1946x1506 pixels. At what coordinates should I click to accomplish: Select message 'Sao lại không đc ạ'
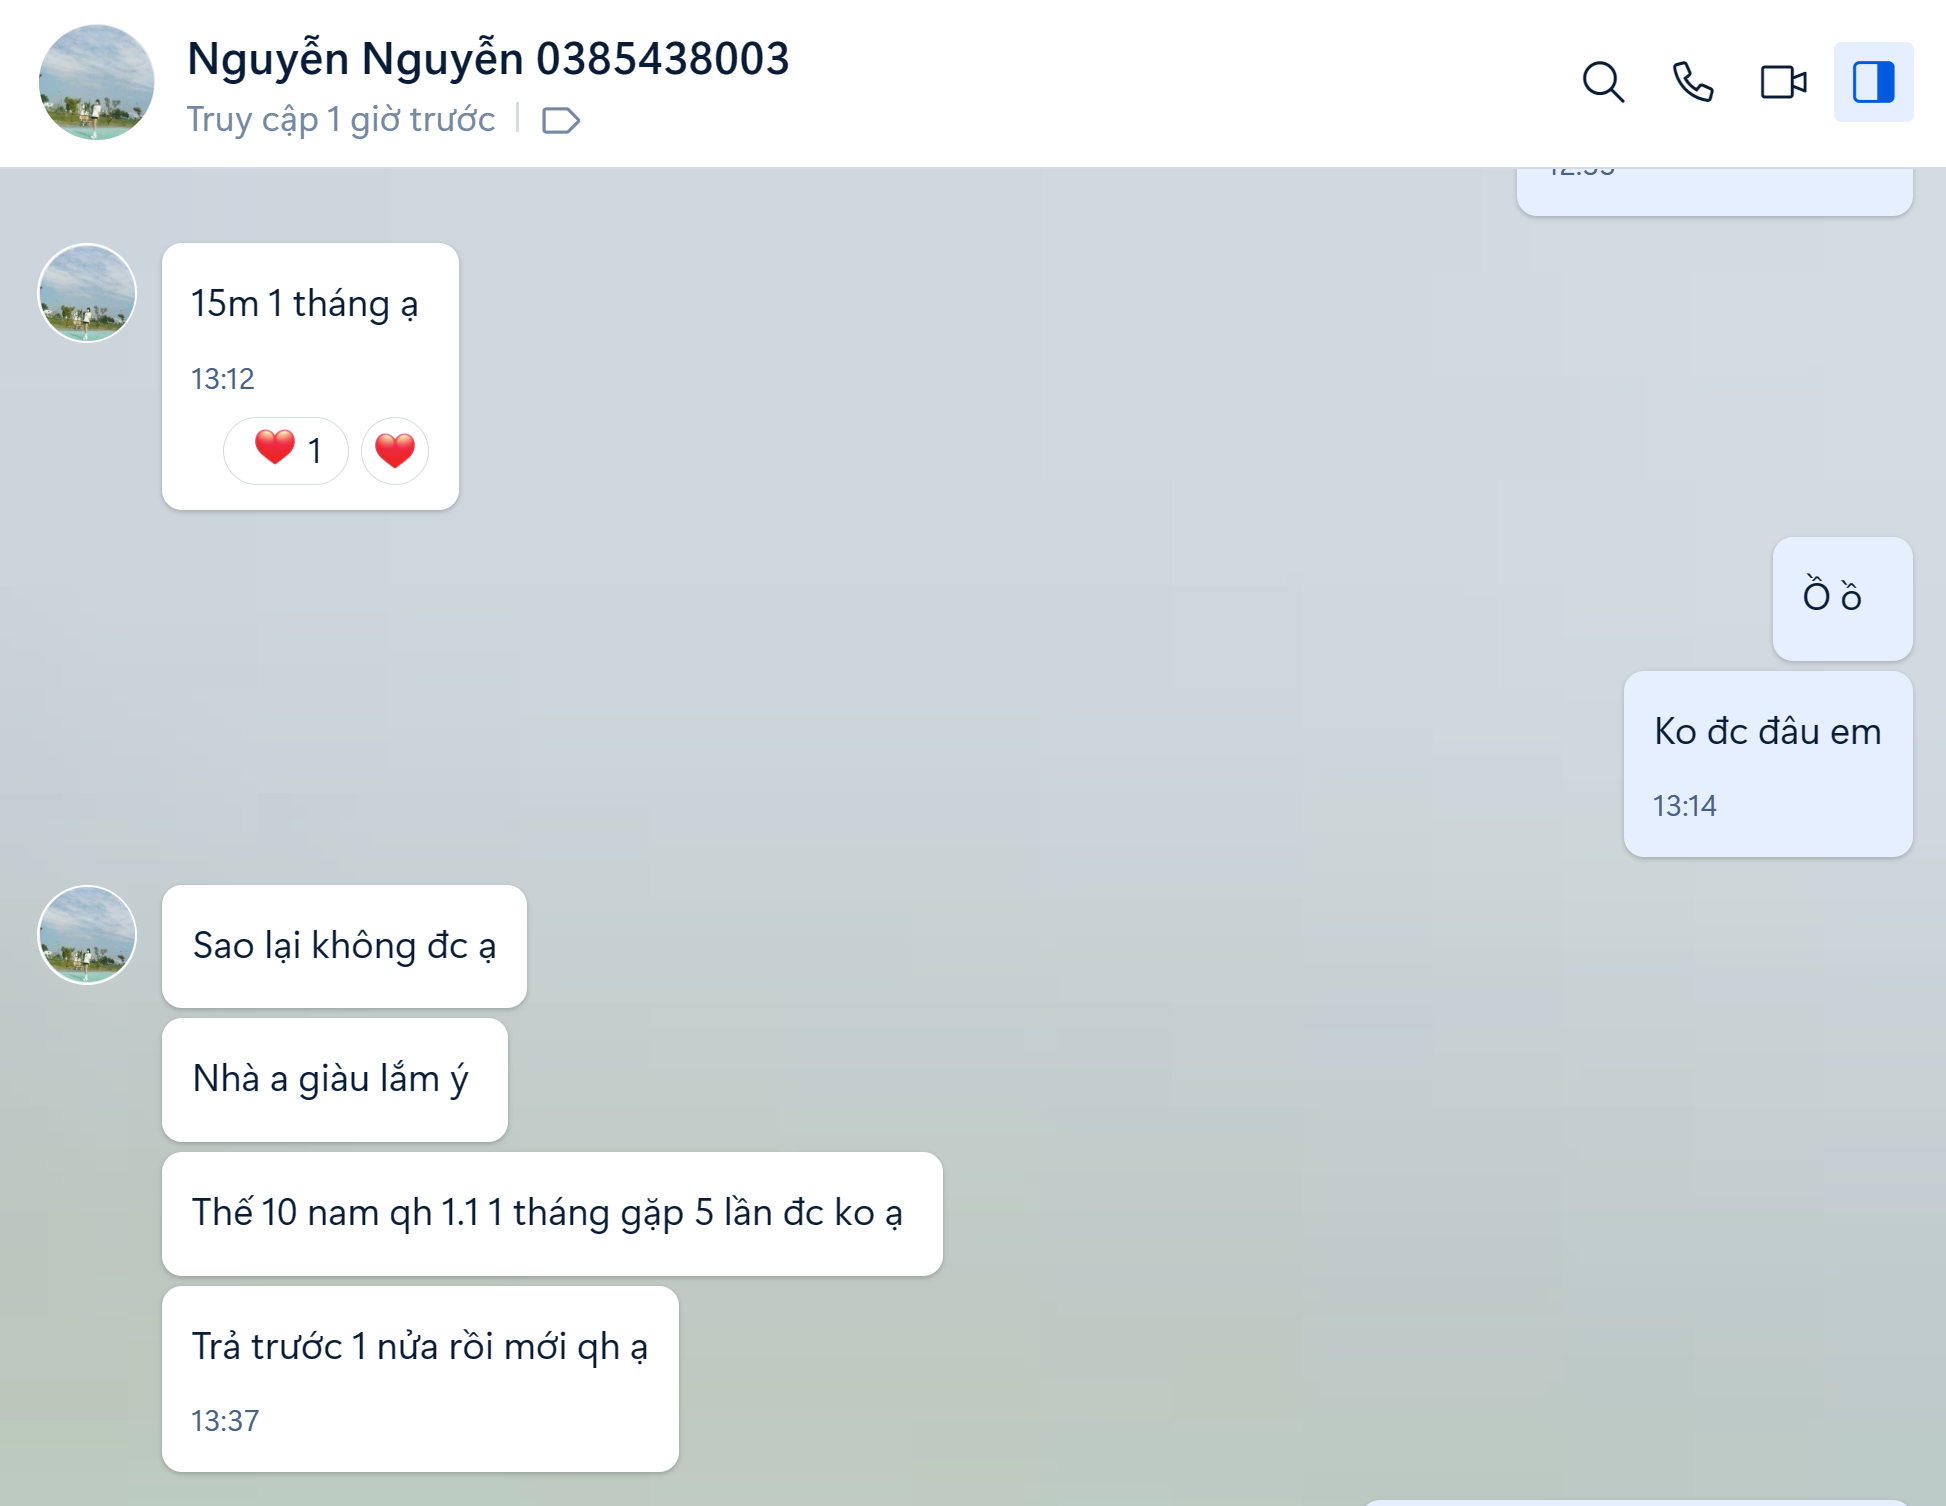pos(344,946)
